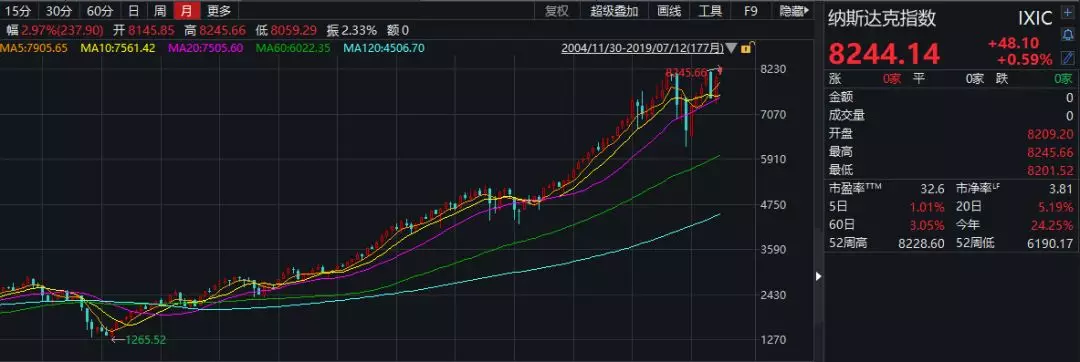Collapse the side panel with the splitter arrow

click(x=818, y=277)
